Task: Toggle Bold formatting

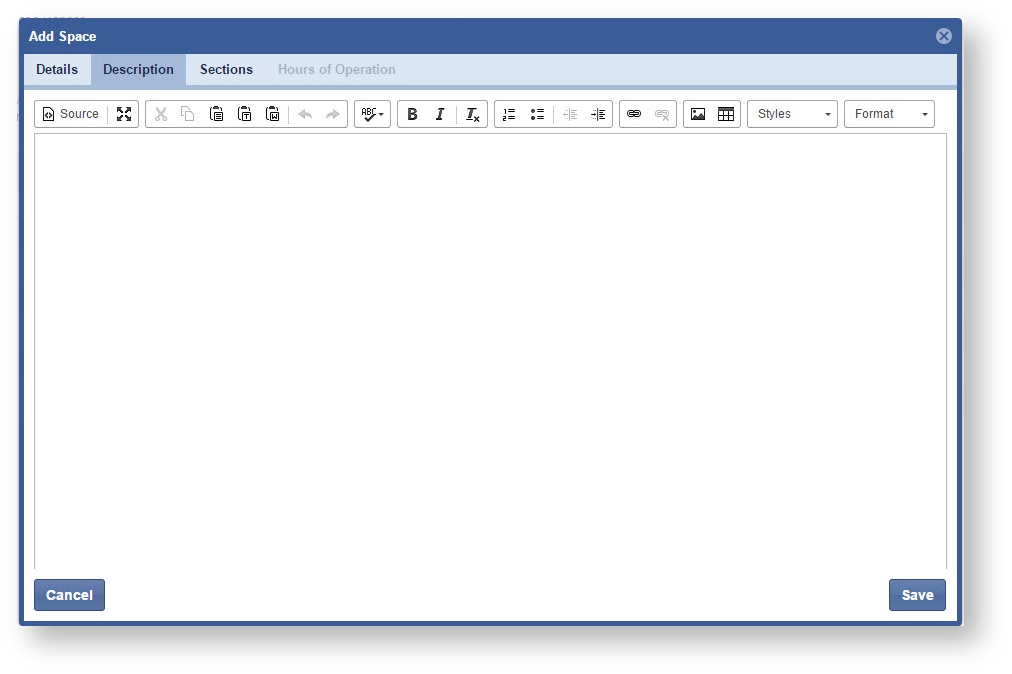Action: (412, 114)
